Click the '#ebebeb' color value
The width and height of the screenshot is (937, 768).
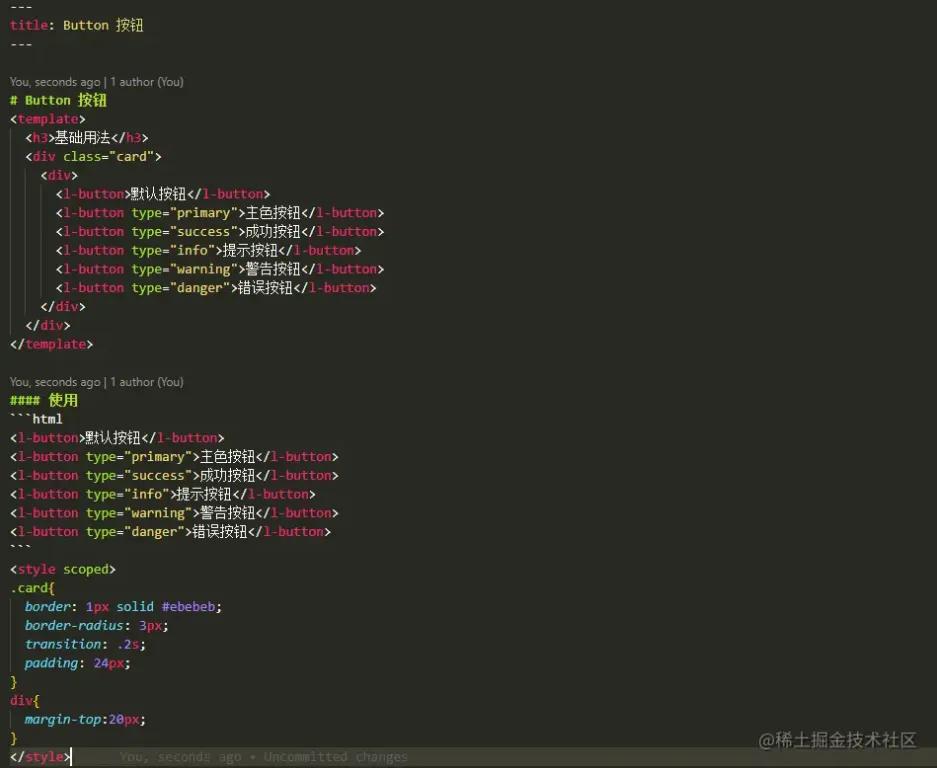[x=188, y=607]
